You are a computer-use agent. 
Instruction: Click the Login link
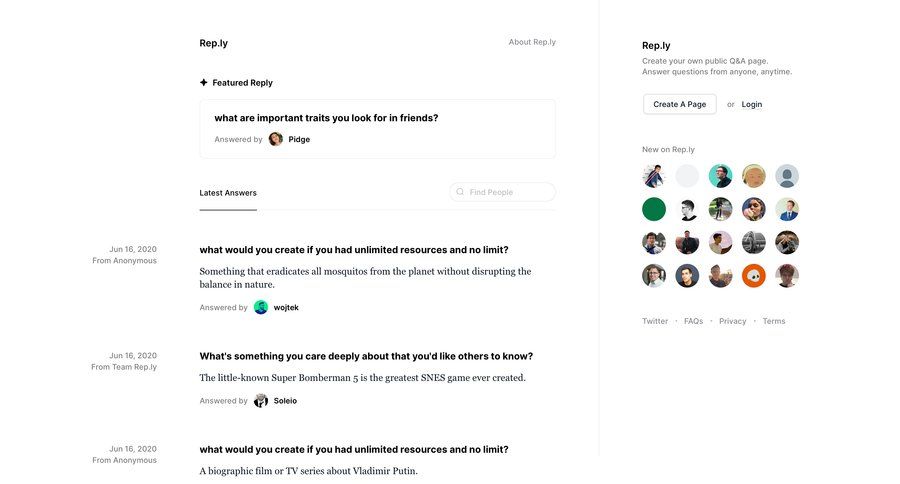(x=752, y=104)
